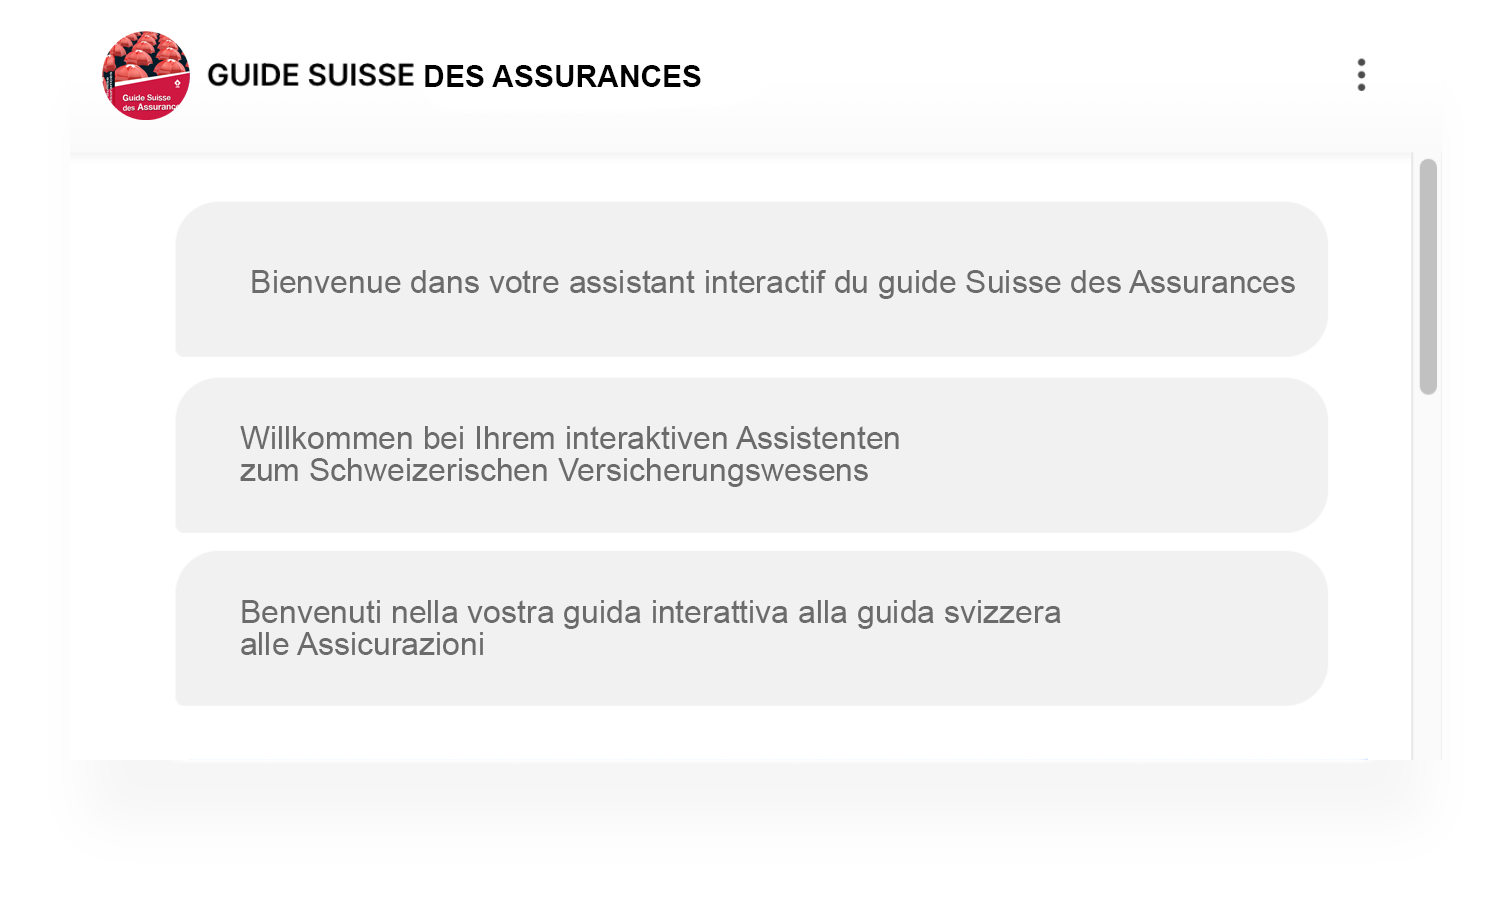Click the vertical scrollbar thumb
Screen dimensions: 1512x910
tap(1428, 277)
